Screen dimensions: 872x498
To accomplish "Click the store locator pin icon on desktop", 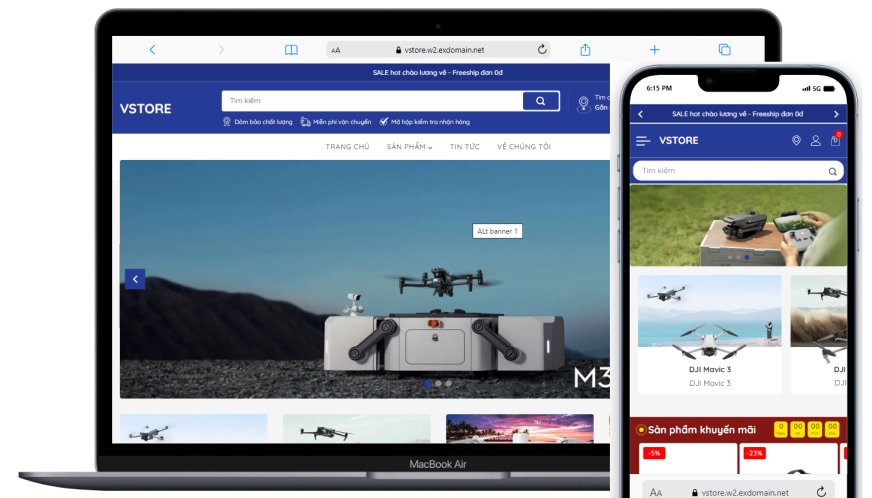I will tap(583, 103).
